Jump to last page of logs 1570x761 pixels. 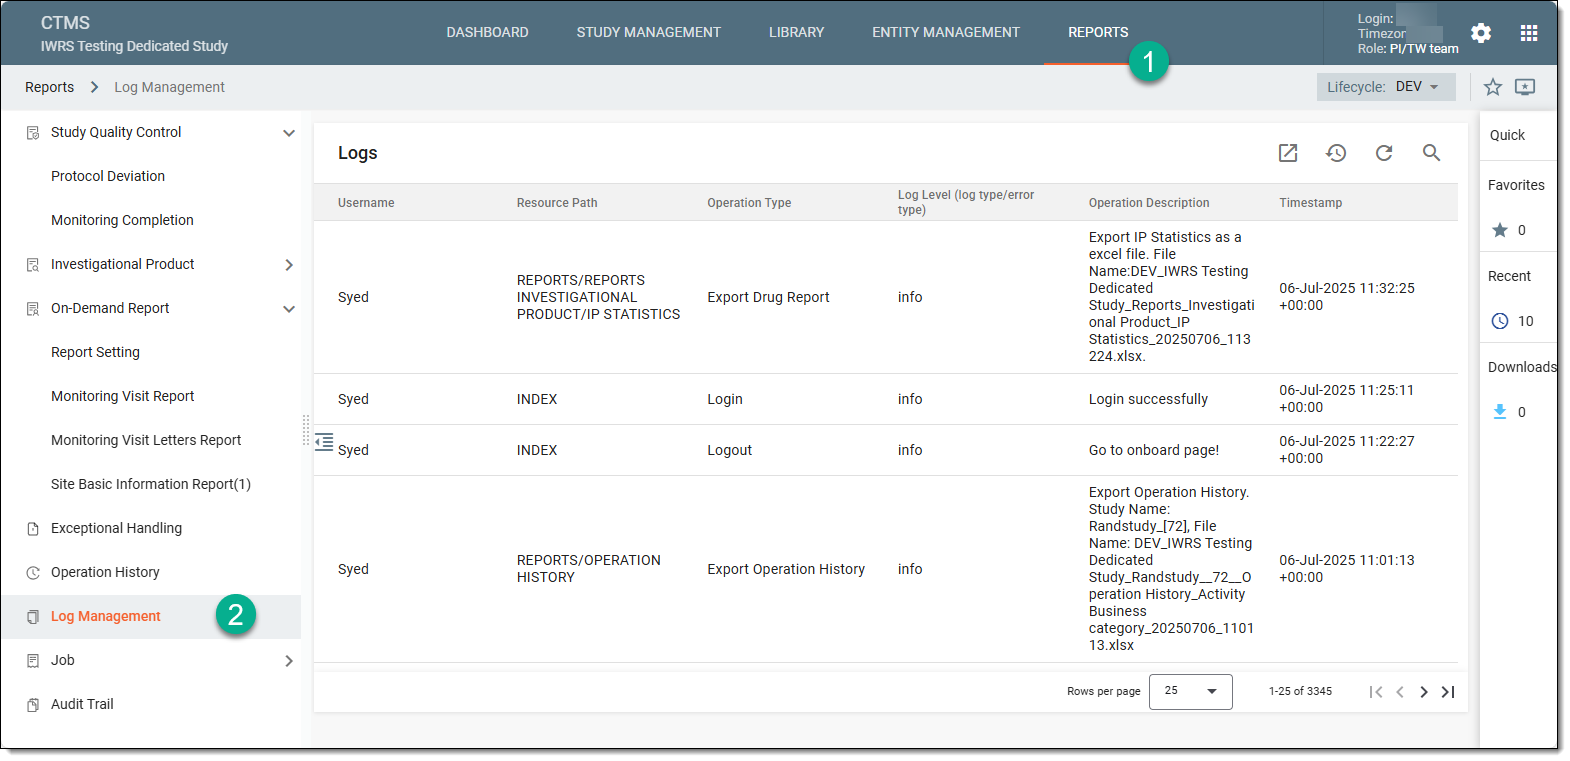pyautogui.click(x=1448, y=692)
